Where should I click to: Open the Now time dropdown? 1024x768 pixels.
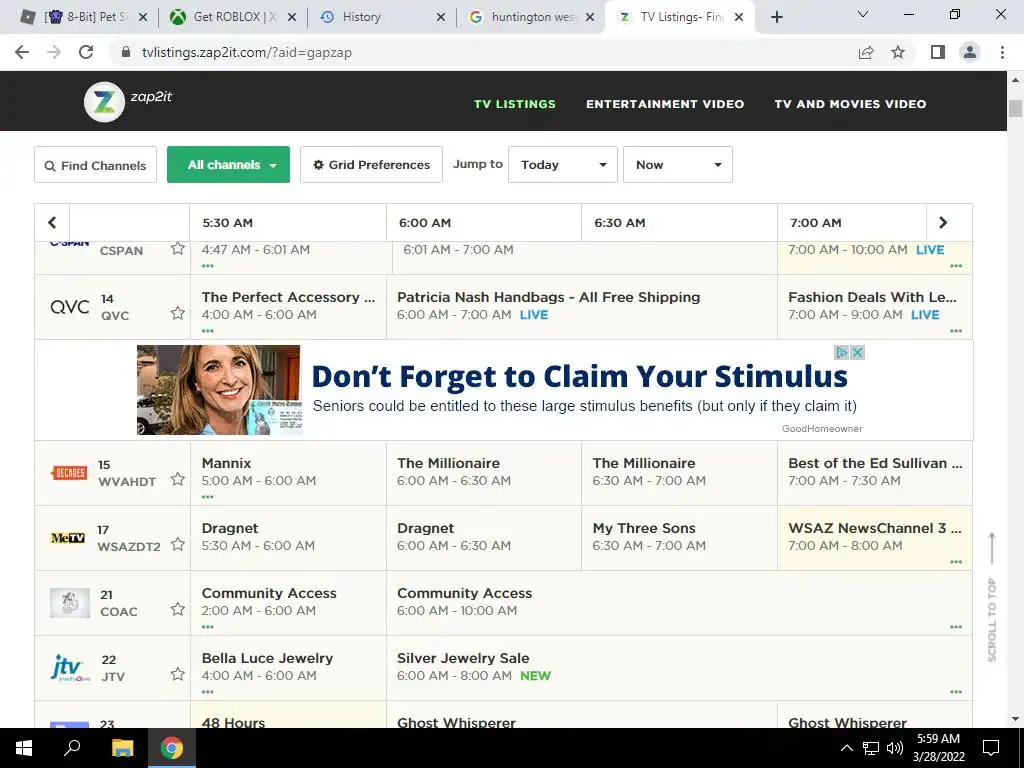(x=678, y=165)
